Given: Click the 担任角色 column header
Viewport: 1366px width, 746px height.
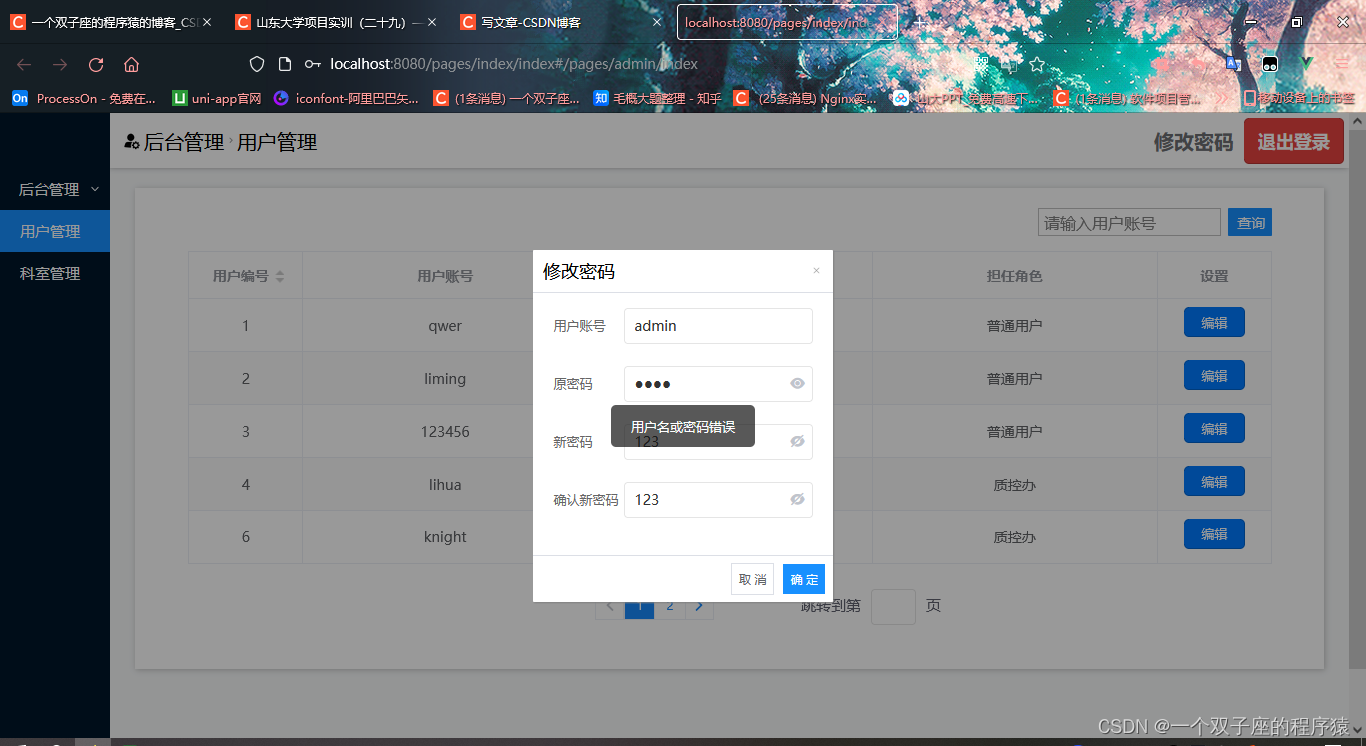Looking at the screenshot, I should click(1014, 276).
